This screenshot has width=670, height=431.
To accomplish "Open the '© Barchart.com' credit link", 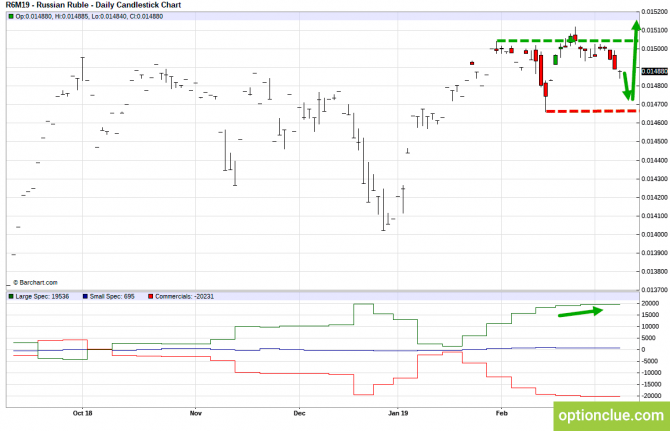I will 35,282.
